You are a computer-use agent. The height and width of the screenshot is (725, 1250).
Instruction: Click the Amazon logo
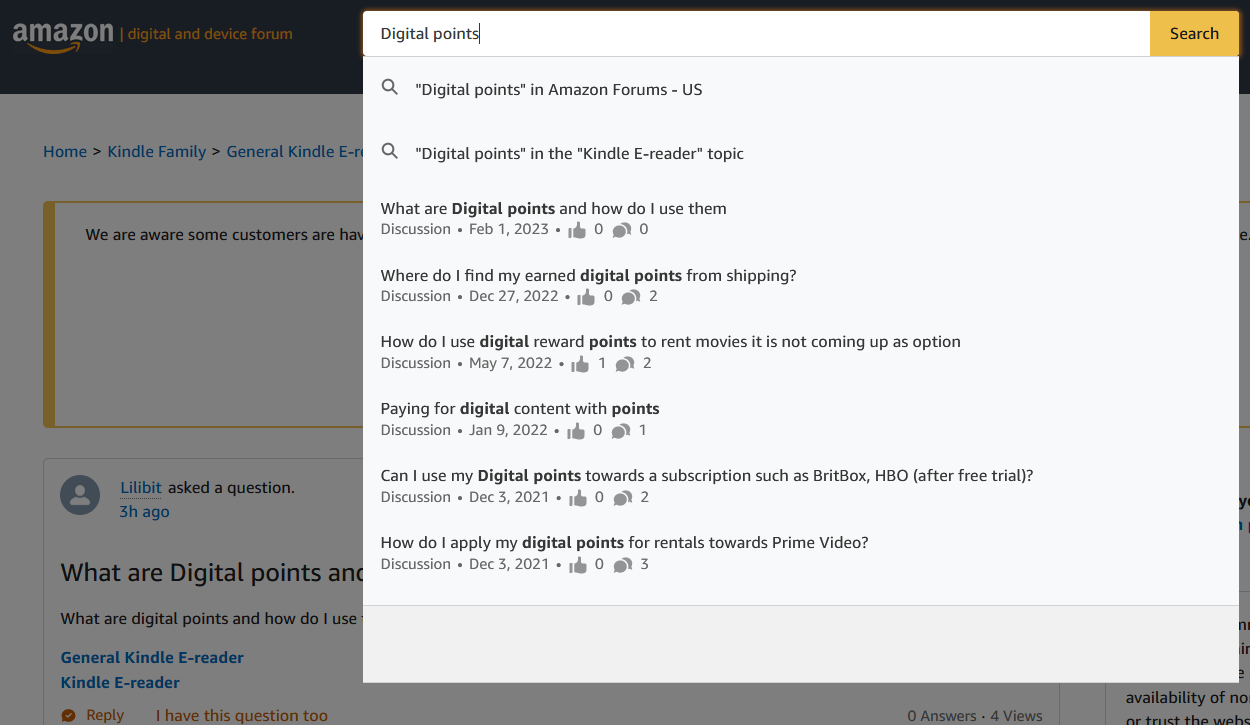pos(65,31)
